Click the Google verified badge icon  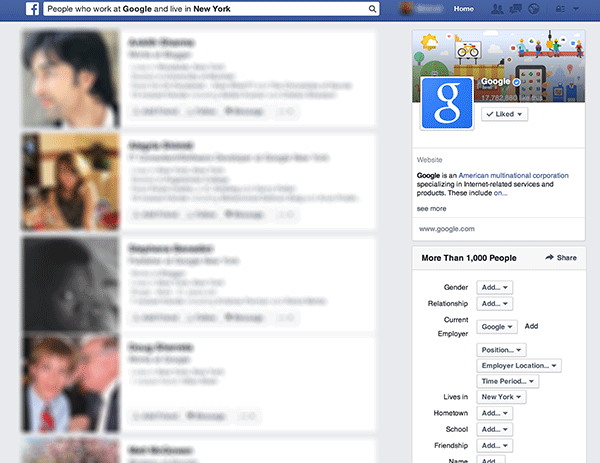click(x=516, y=82)
